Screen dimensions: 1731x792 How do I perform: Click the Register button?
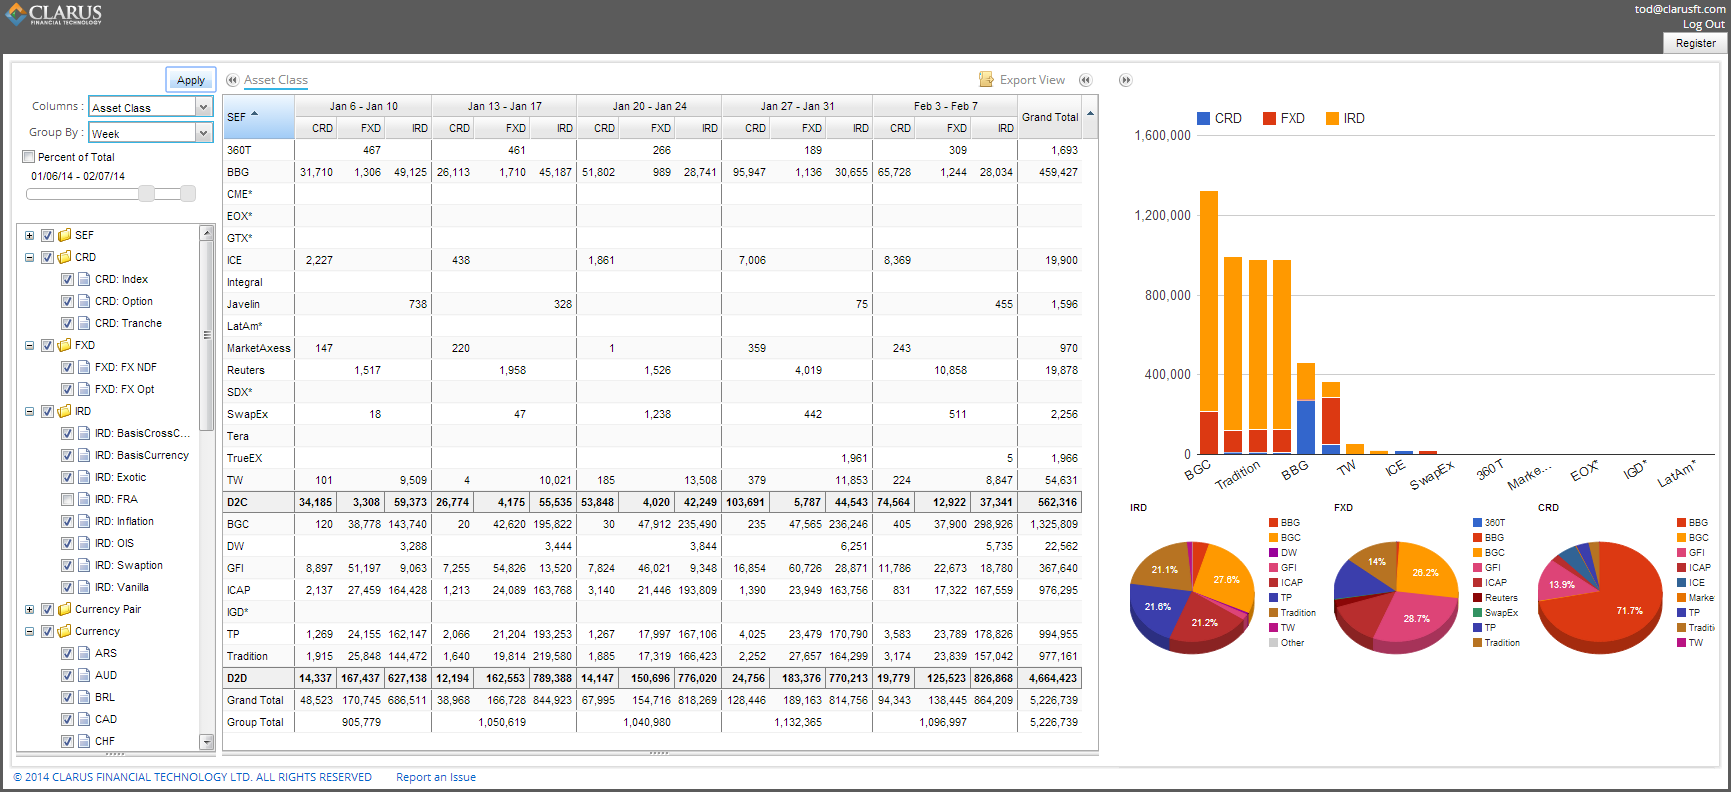point(1695,43)
